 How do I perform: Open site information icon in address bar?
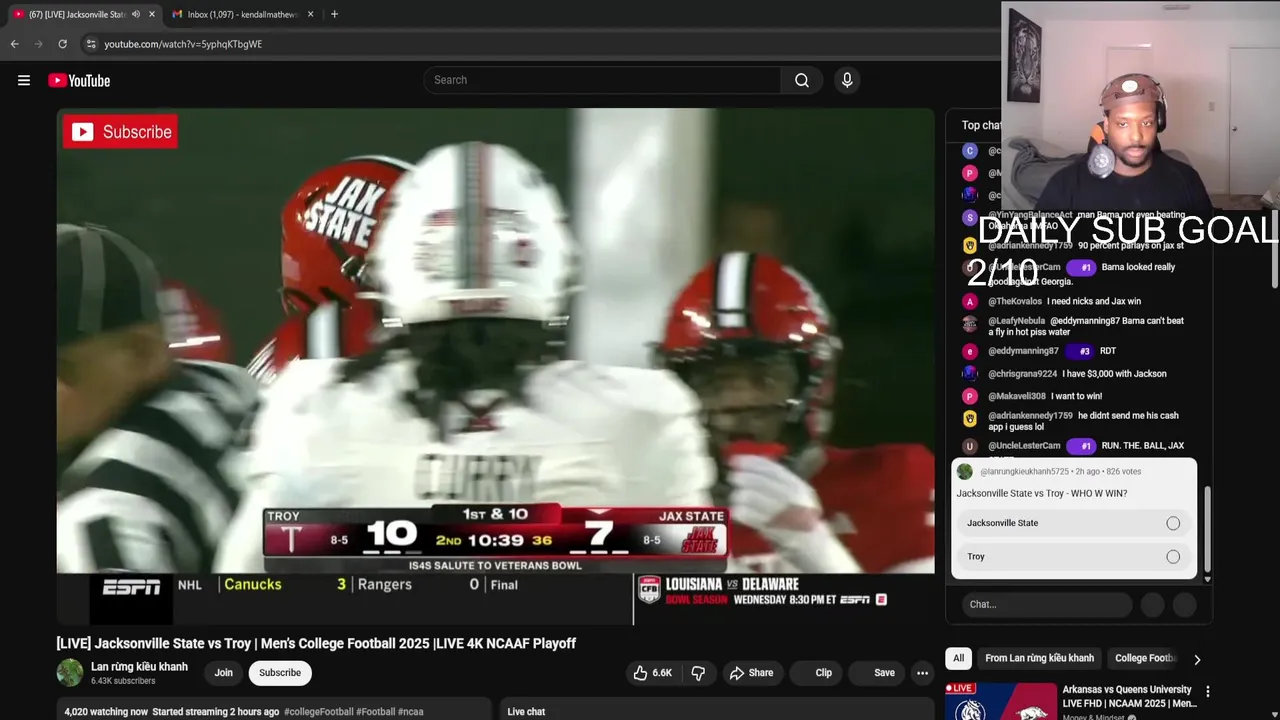[x=91, y=44]
